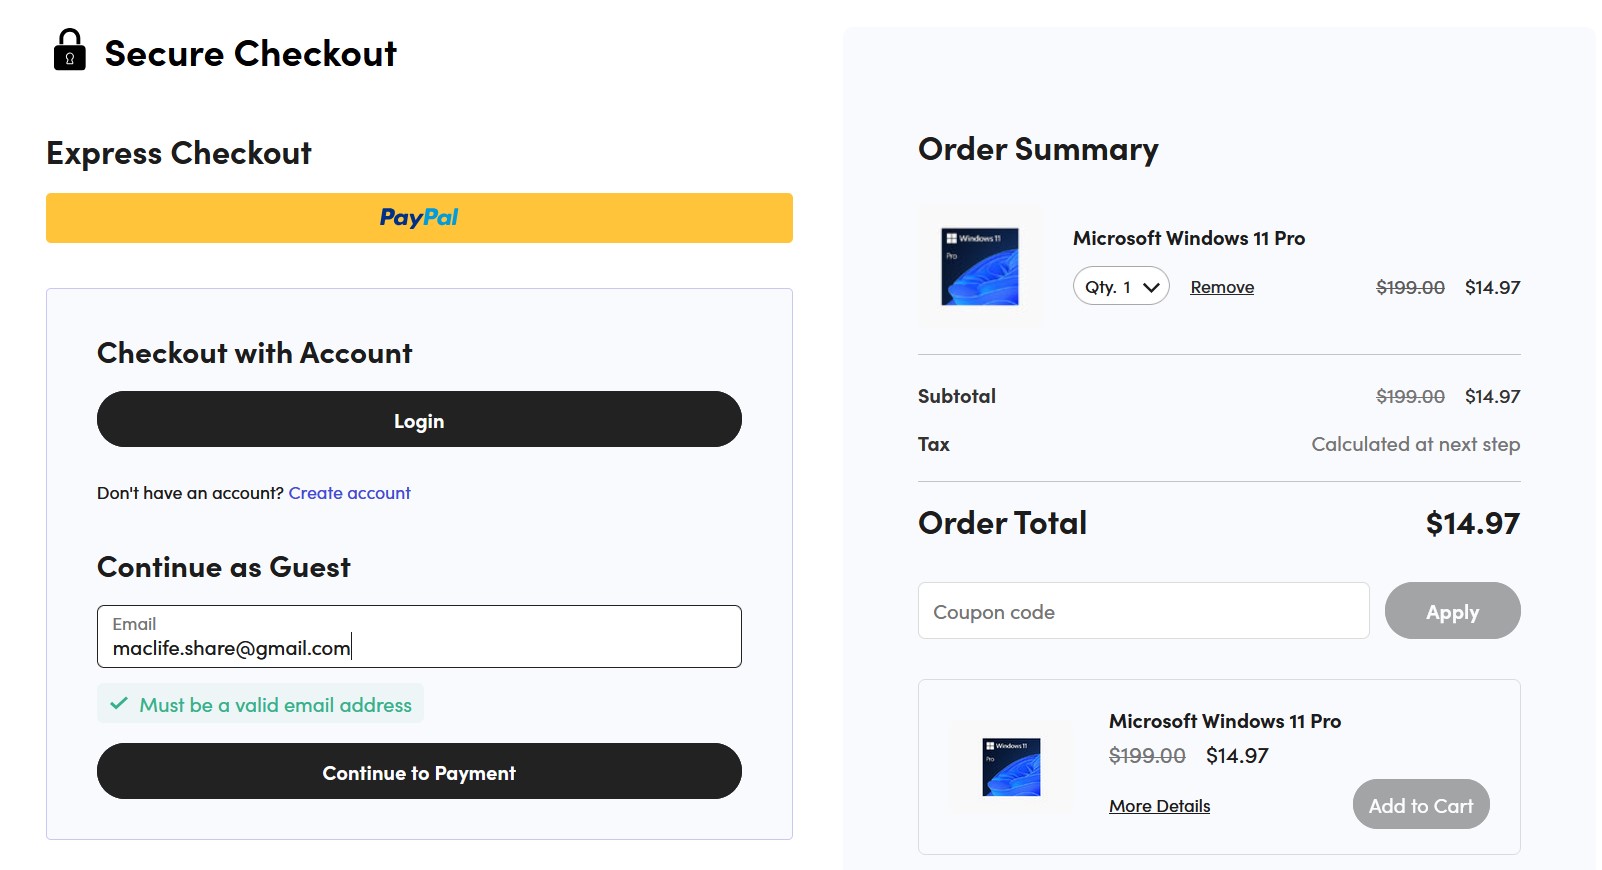
Task: Apply the coupon code
Action: coord(1452,611)
